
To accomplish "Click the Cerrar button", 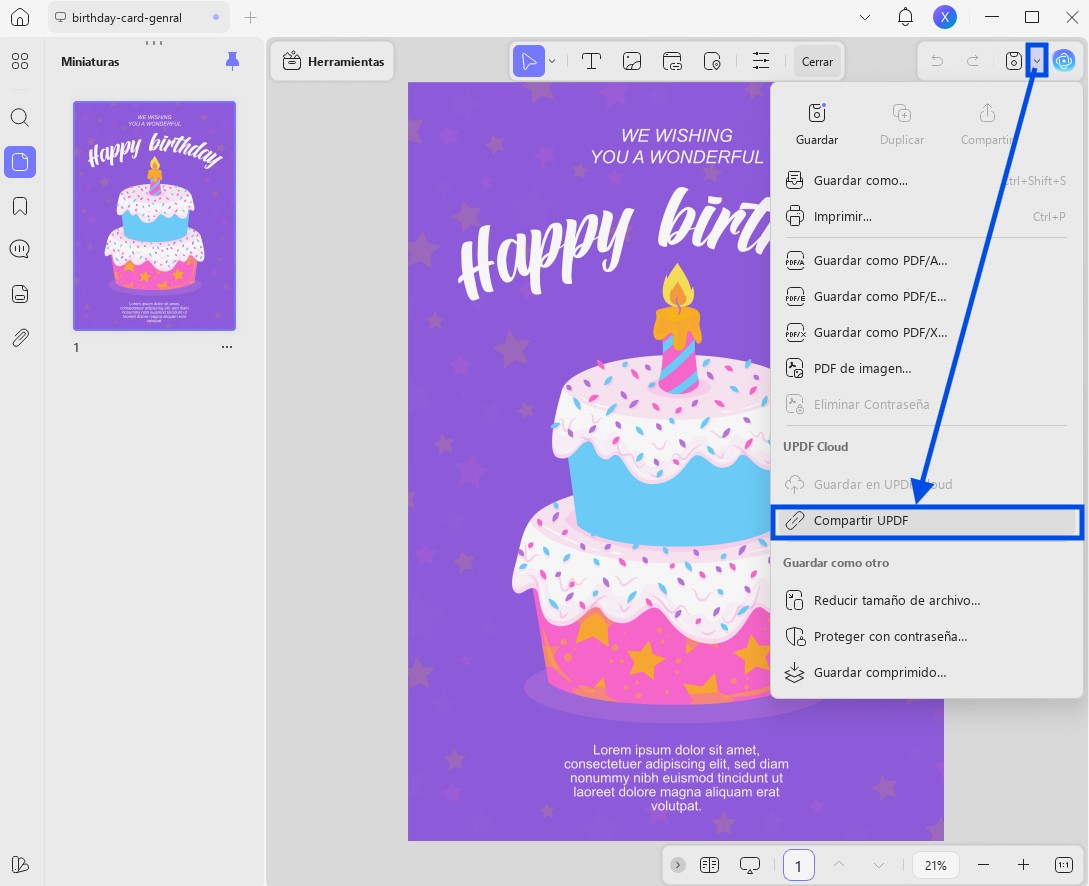I will point(817,62).
